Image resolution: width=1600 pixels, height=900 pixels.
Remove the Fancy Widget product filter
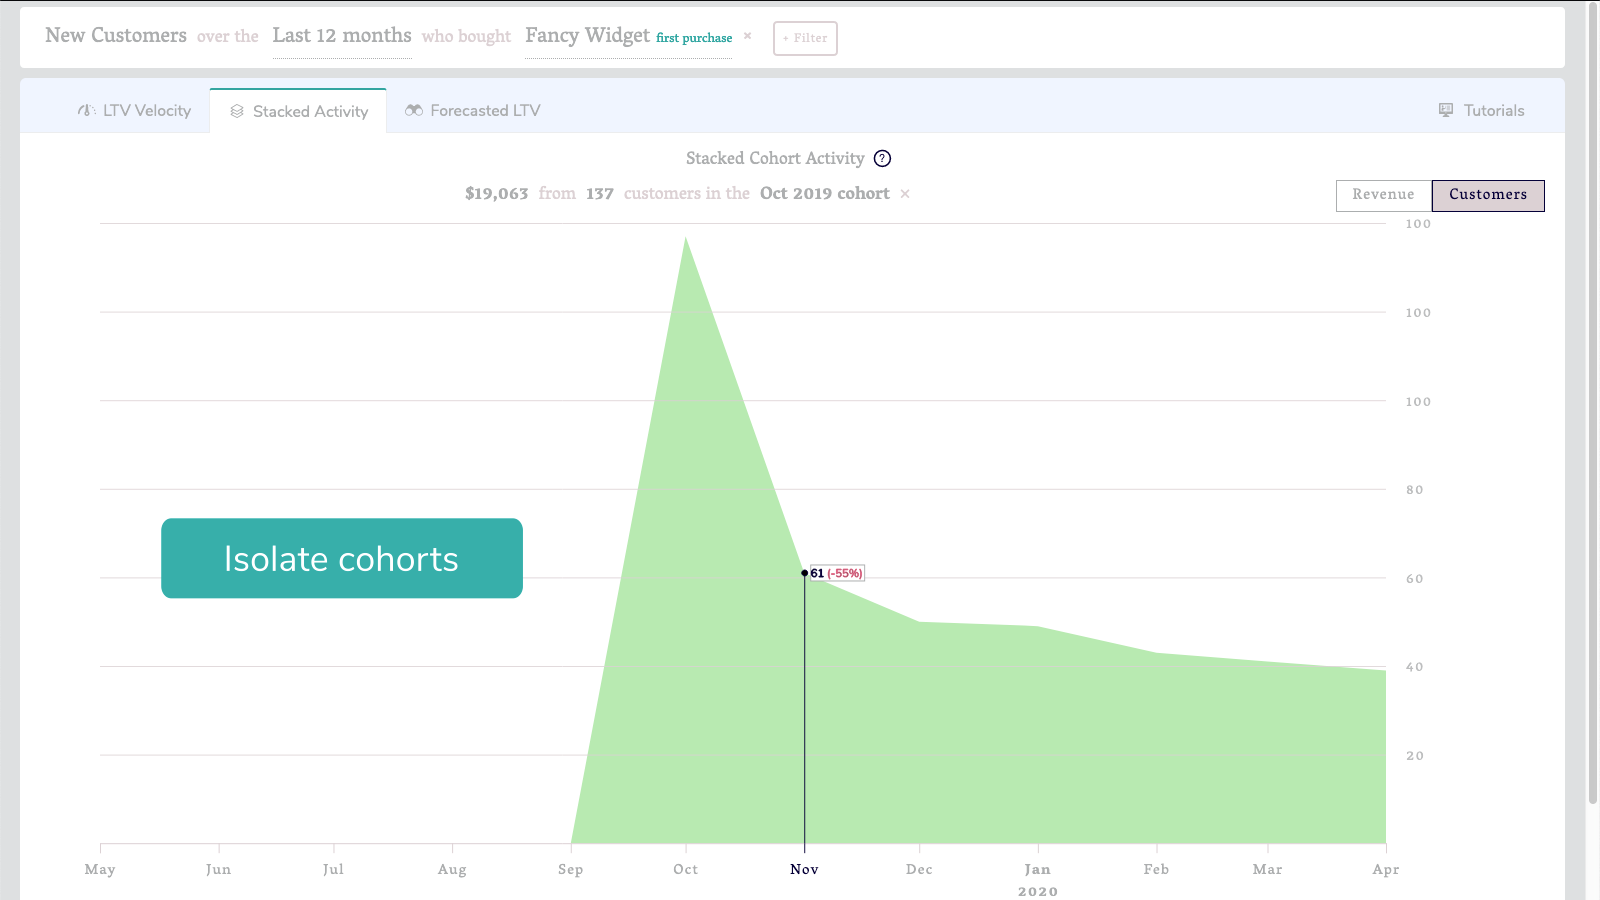click(747, 36)
